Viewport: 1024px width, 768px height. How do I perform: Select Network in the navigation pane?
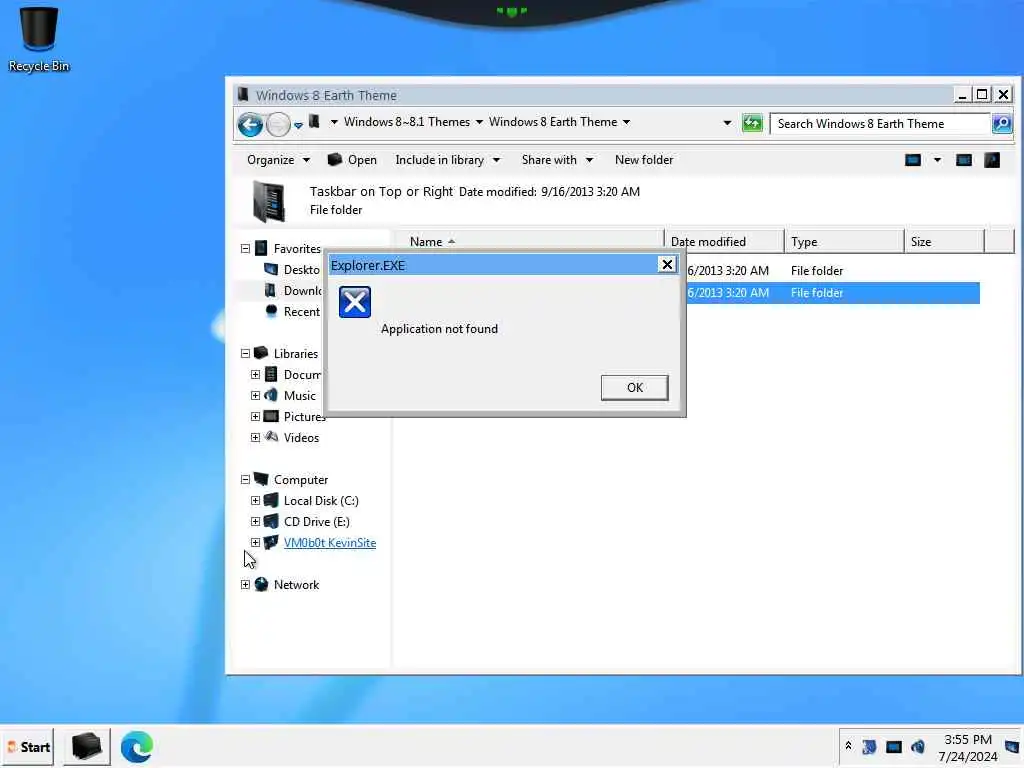296,584
